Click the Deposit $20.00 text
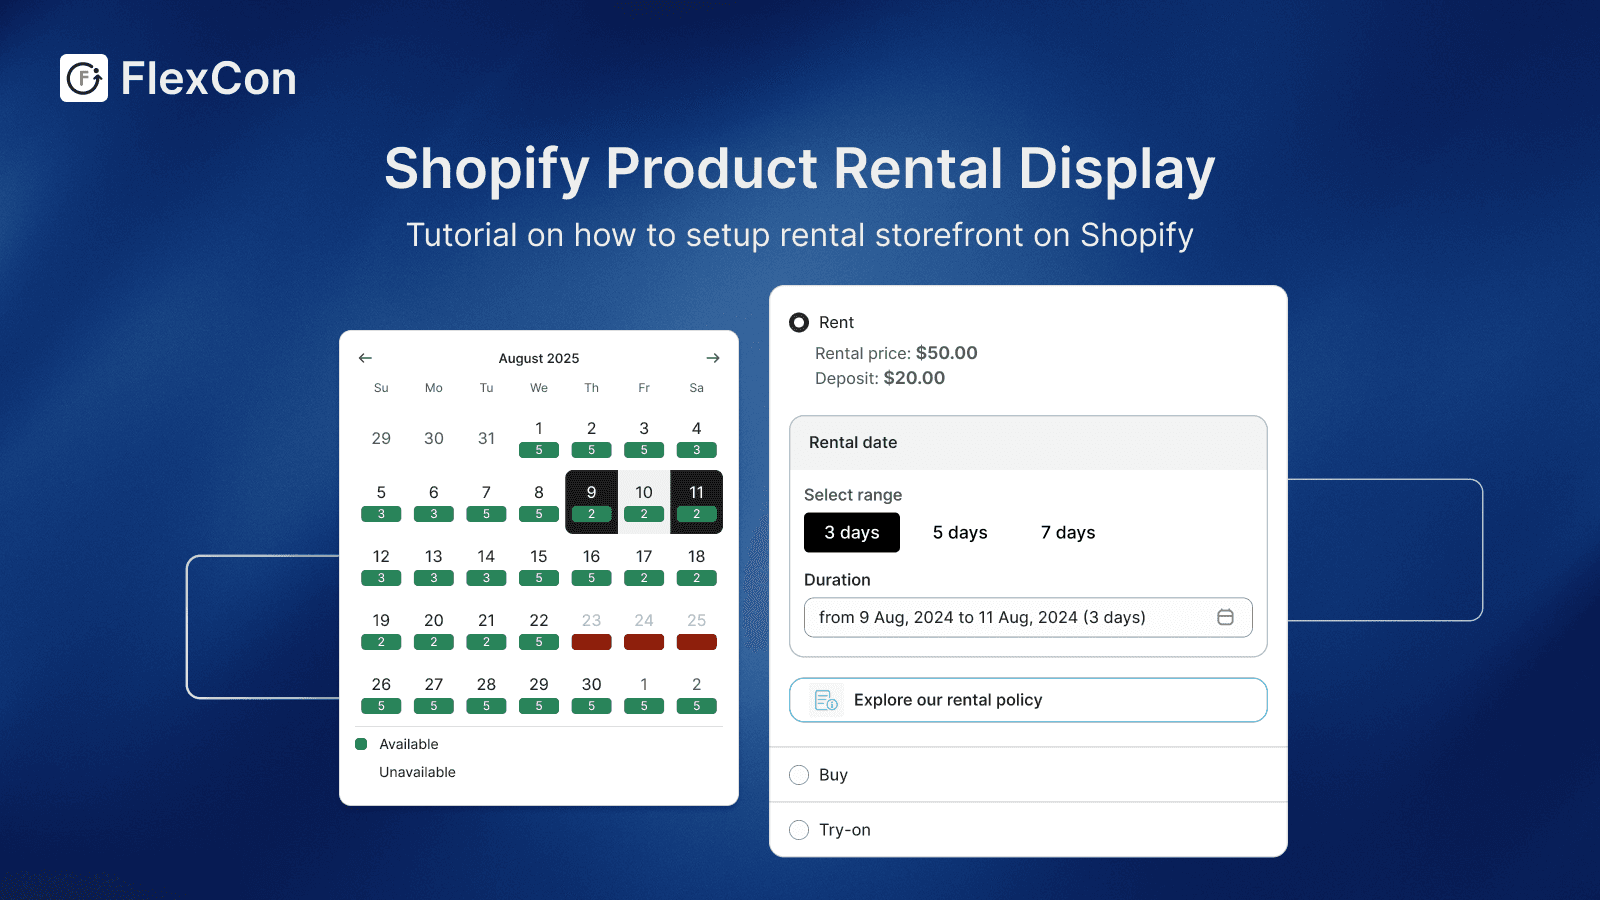Viewport: 1600px width, 900px height. (x=880, y=378)
